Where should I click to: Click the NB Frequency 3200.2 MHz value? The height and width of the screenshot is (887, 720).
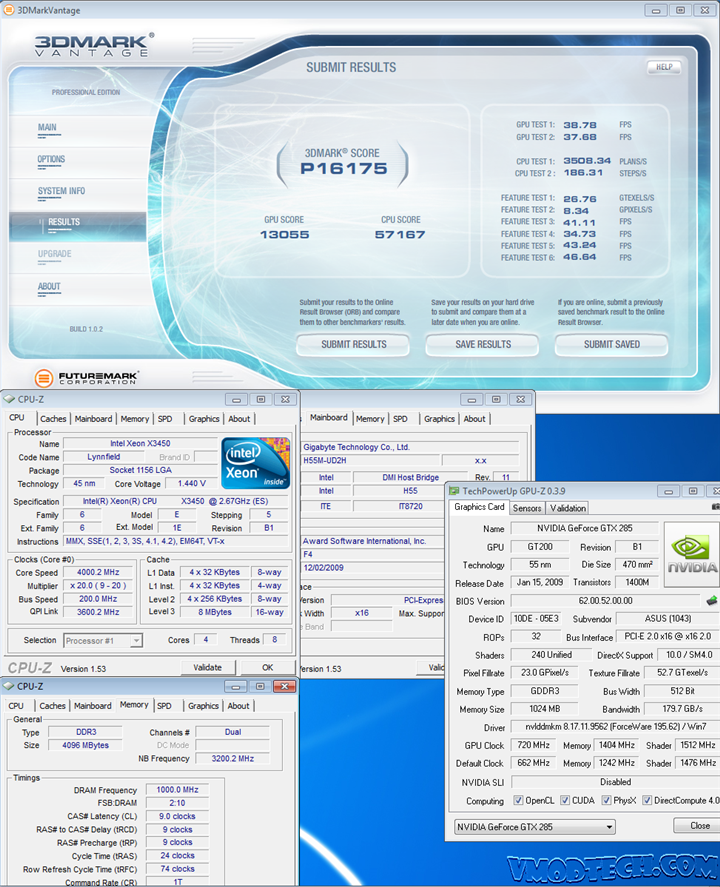(x=233, y=758)
